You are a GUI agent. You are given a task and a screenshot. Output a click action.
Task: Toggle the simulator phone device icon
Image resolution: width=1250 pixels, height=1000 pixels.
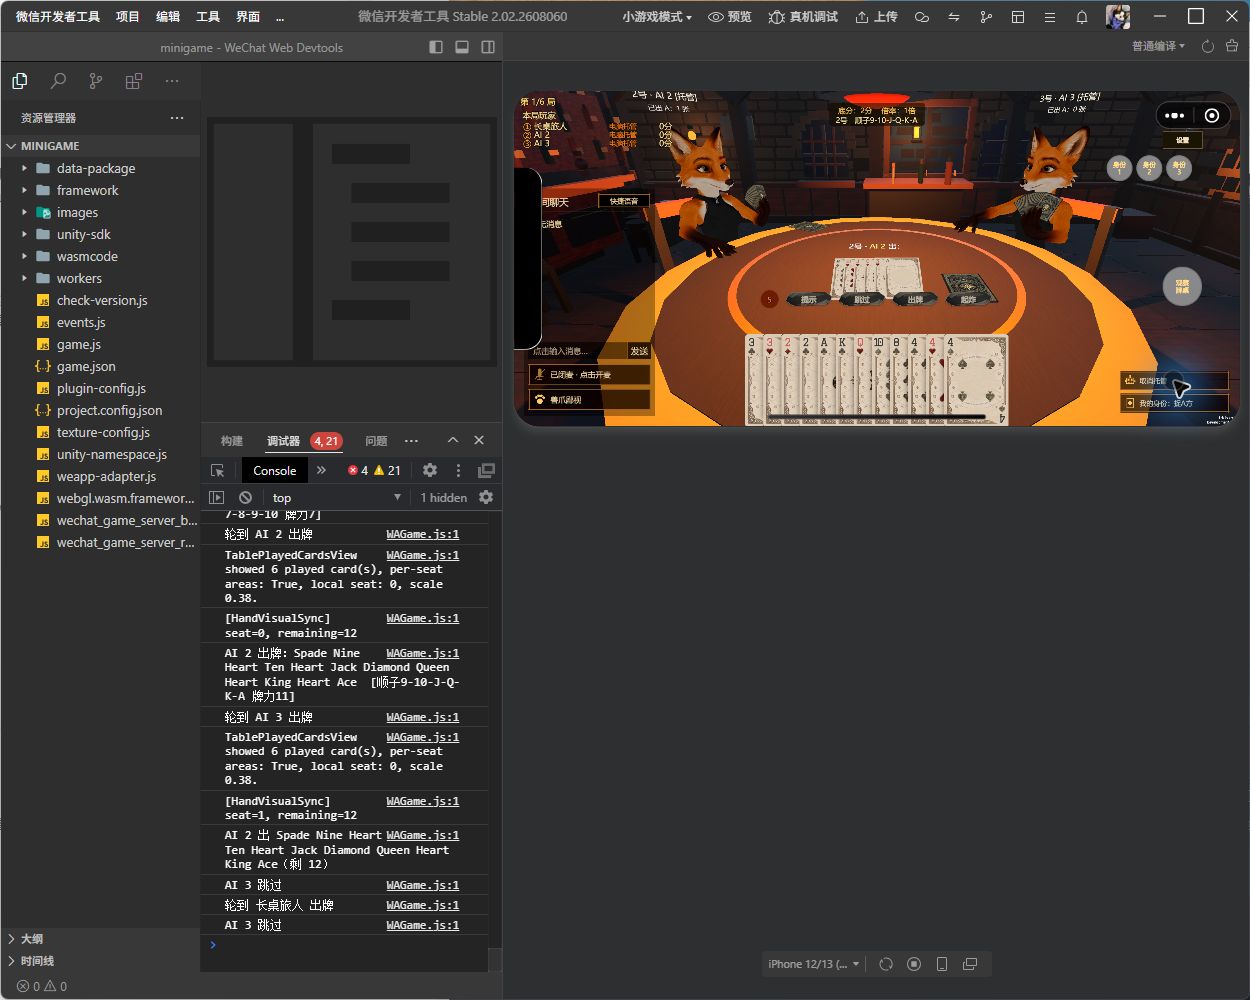tap(942, 964)
